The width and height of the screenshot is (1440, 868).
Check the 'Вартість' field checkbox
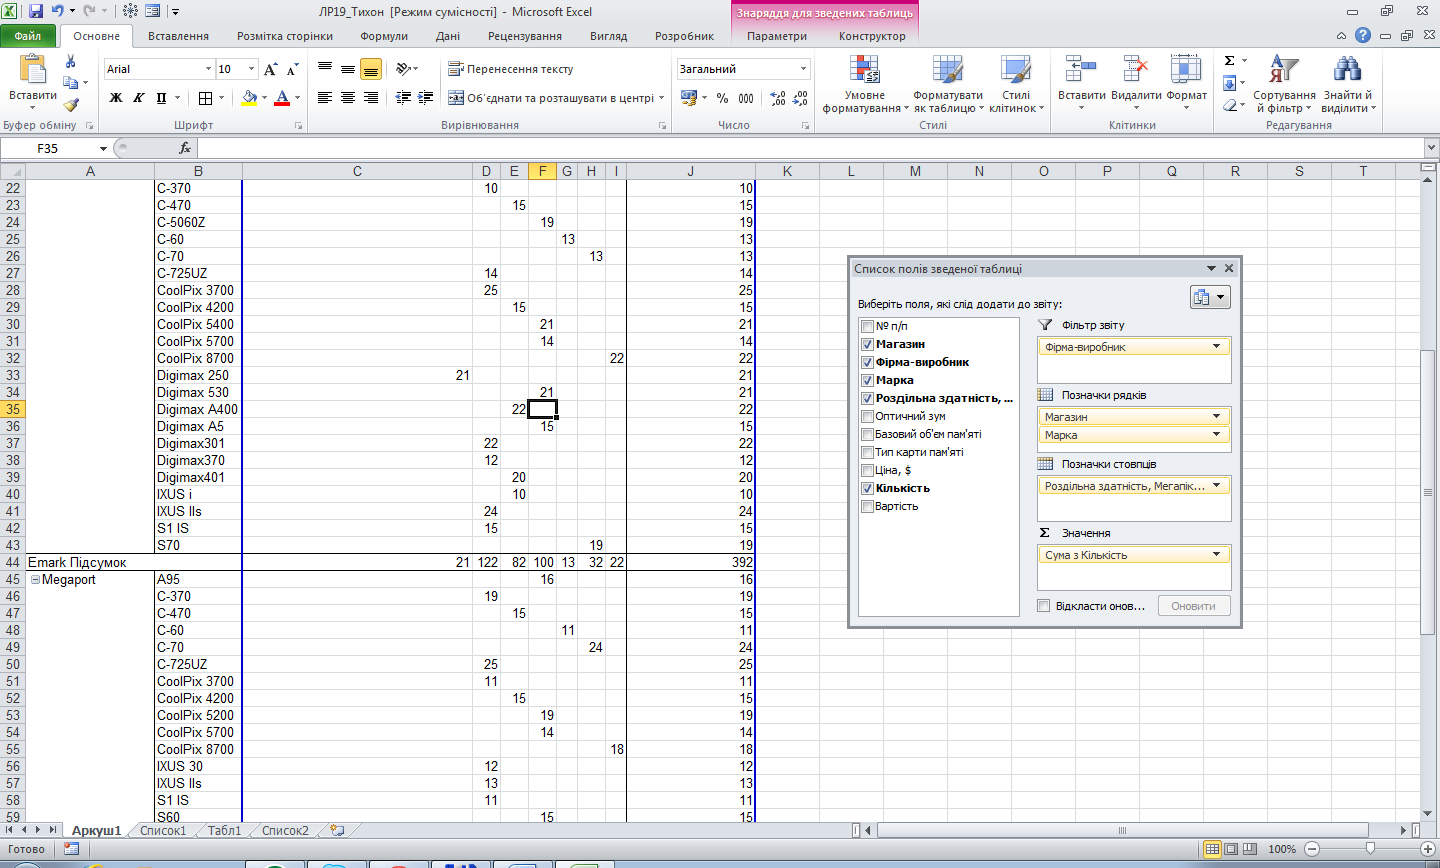click(867, 506)
